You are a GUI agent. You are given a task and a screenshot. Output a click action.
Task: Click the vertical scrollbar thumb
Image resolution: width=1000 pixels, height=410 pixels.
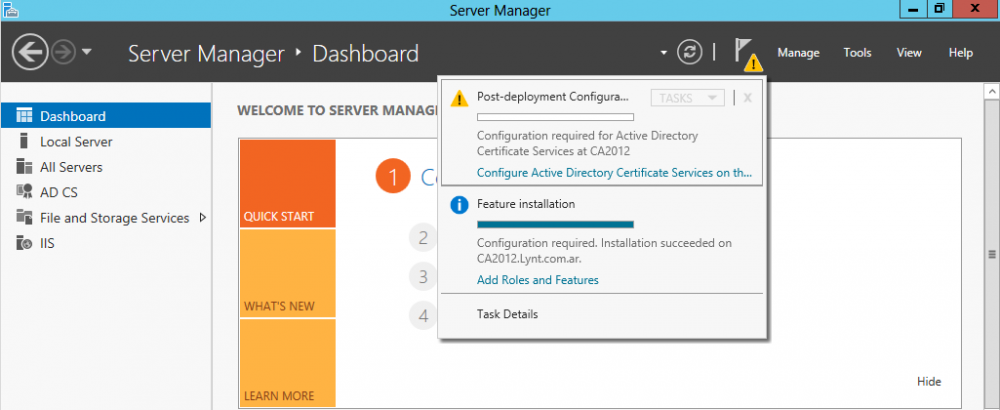click(x=992, y=254)
